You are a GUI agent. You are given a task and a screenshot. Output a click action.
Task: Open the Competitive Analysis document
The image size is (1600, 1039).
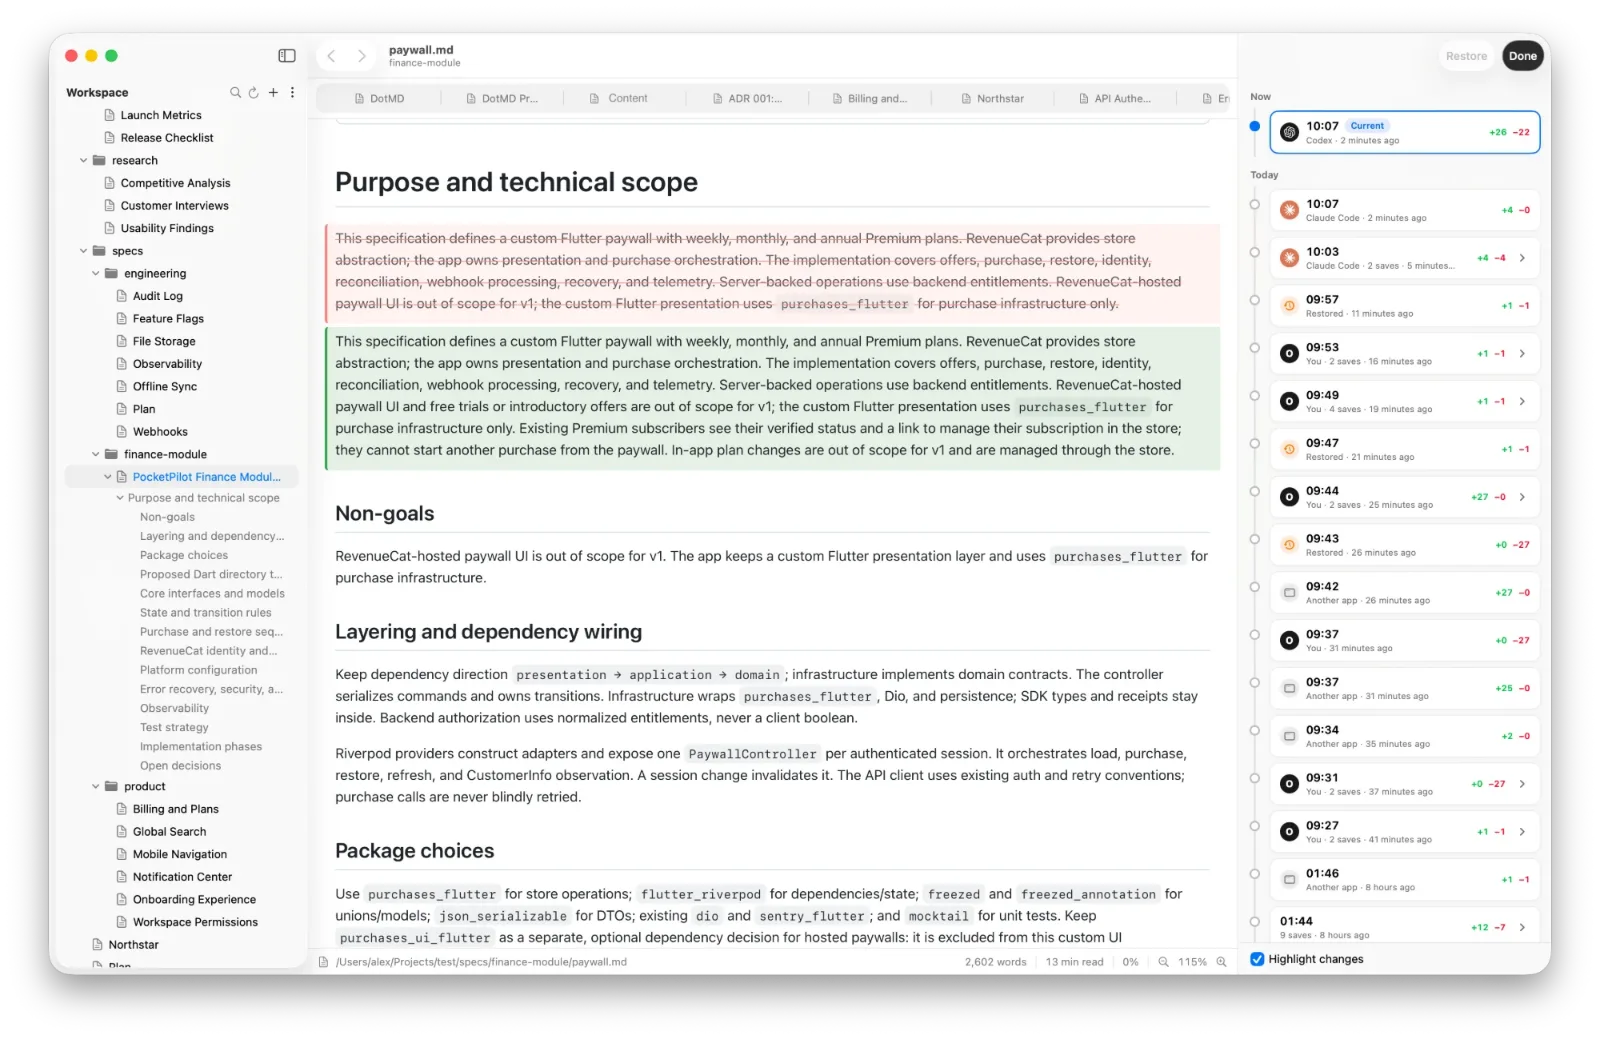(175, 183)
